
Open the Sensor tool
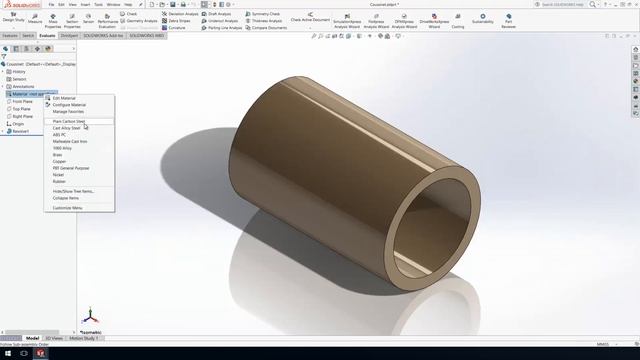pyautogui.click(x=88, y=19)
